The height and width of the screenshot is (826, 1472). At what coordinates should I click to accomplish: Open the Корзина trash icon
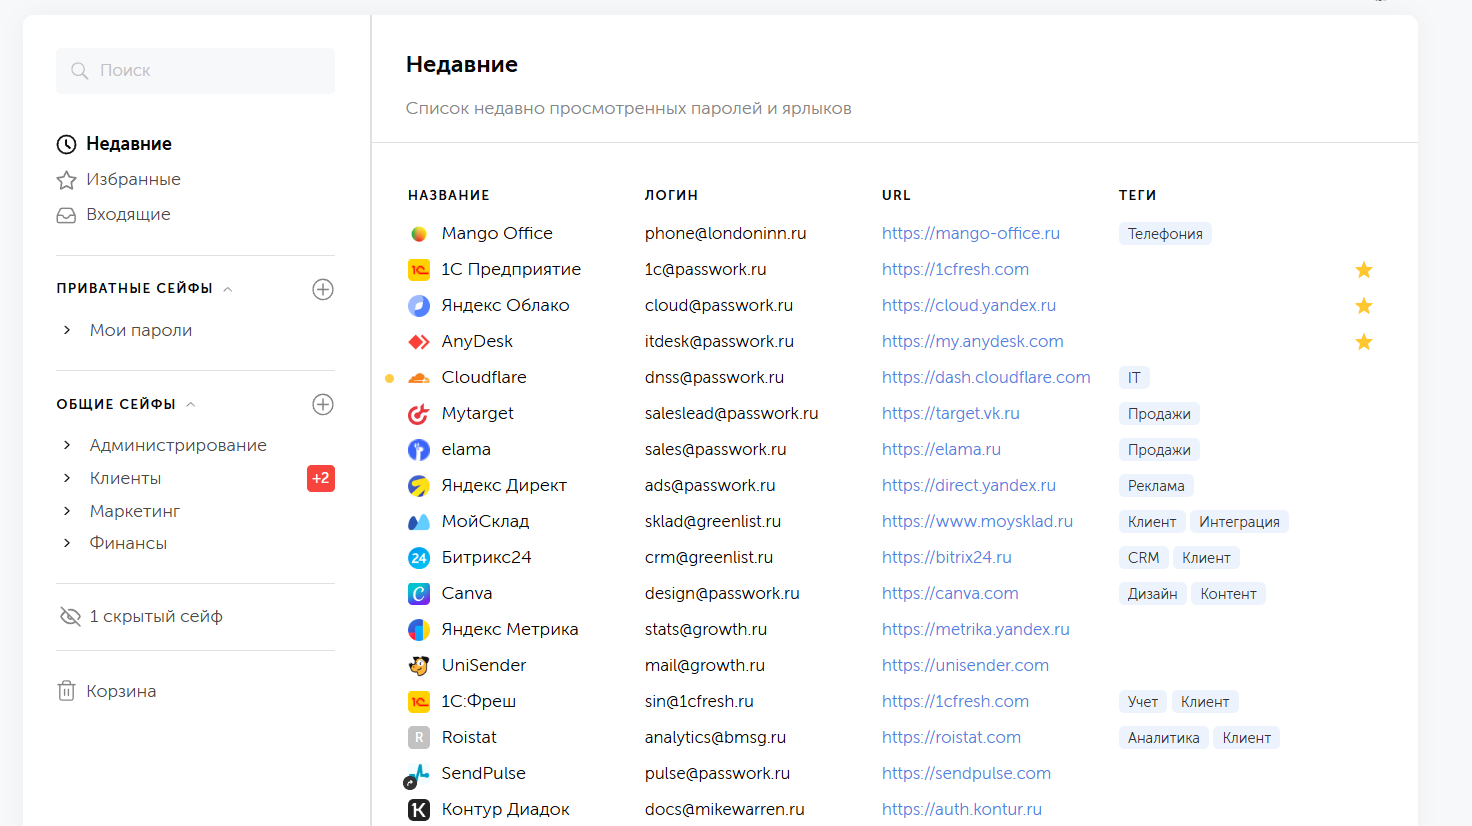click(67, 691)
